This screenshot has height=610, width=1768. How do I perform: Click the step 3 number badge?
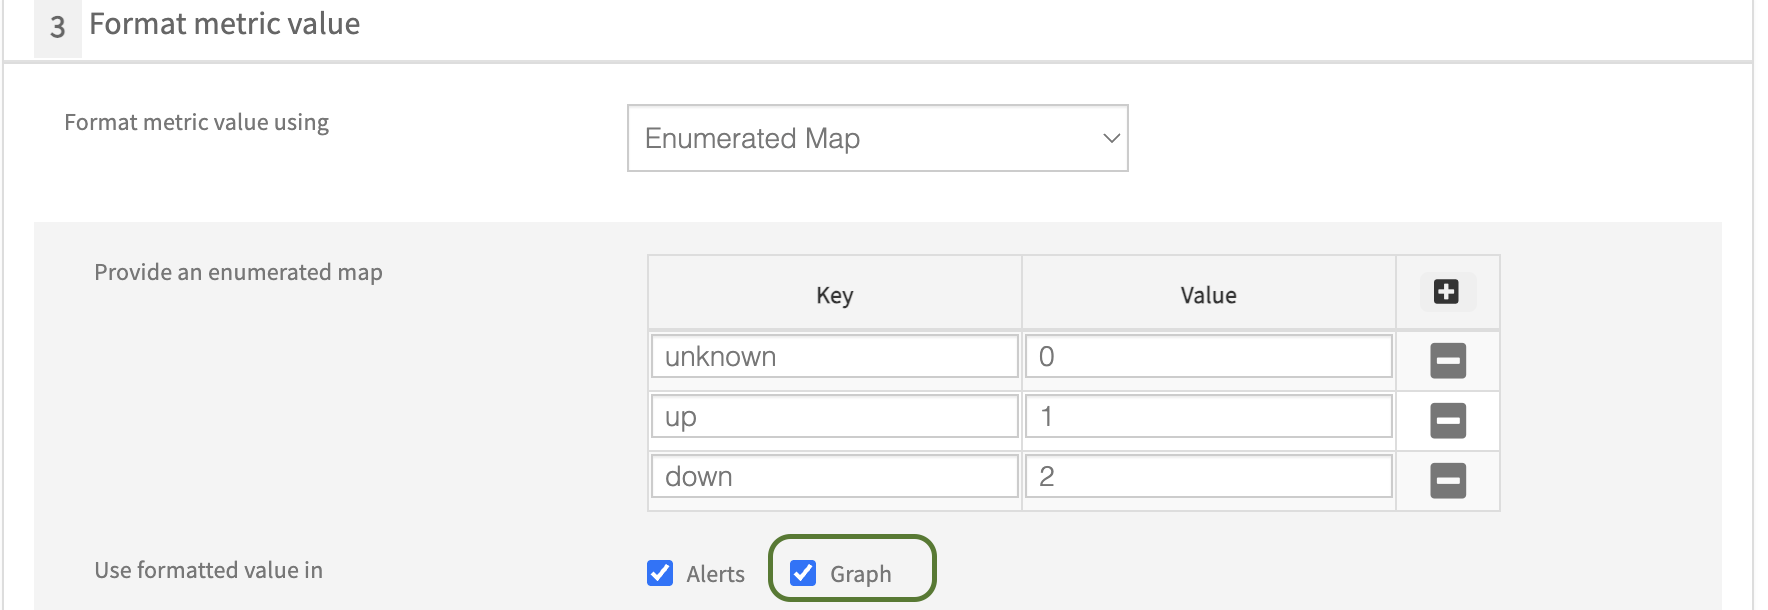(58, 27)
